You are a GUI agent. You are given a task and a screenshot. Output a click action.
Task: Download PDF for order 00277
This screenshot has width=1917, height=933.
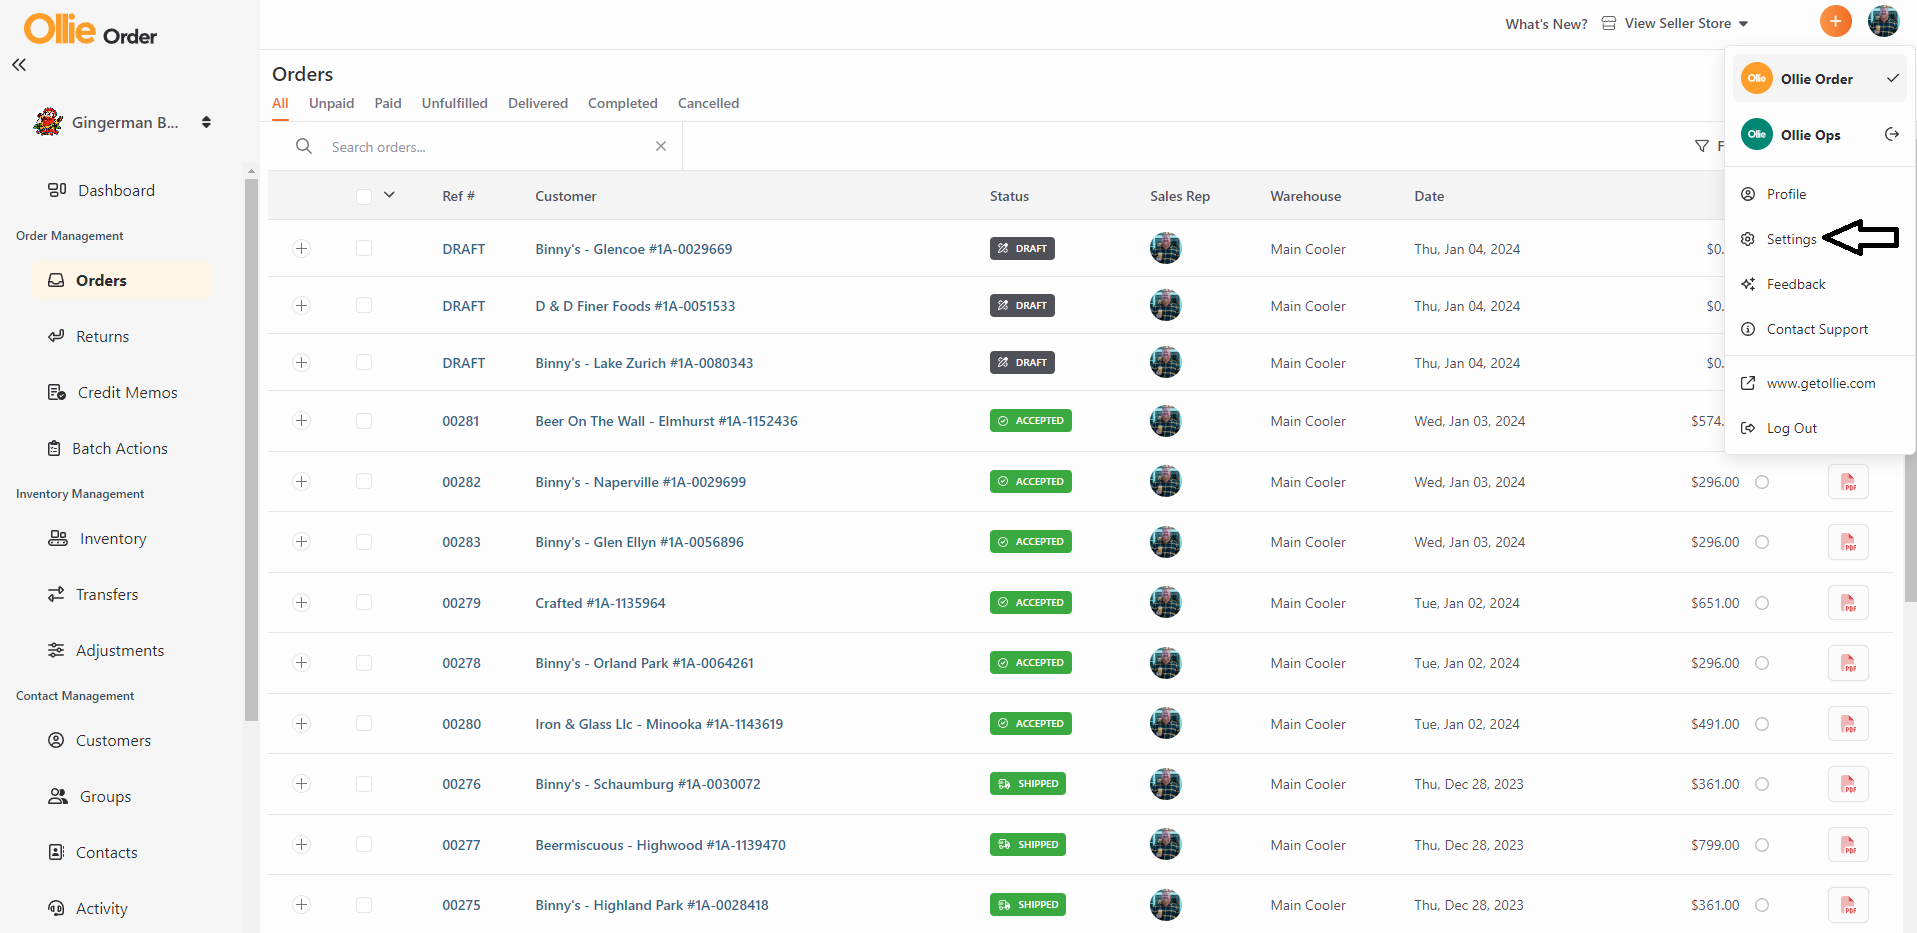point(1848,845)
